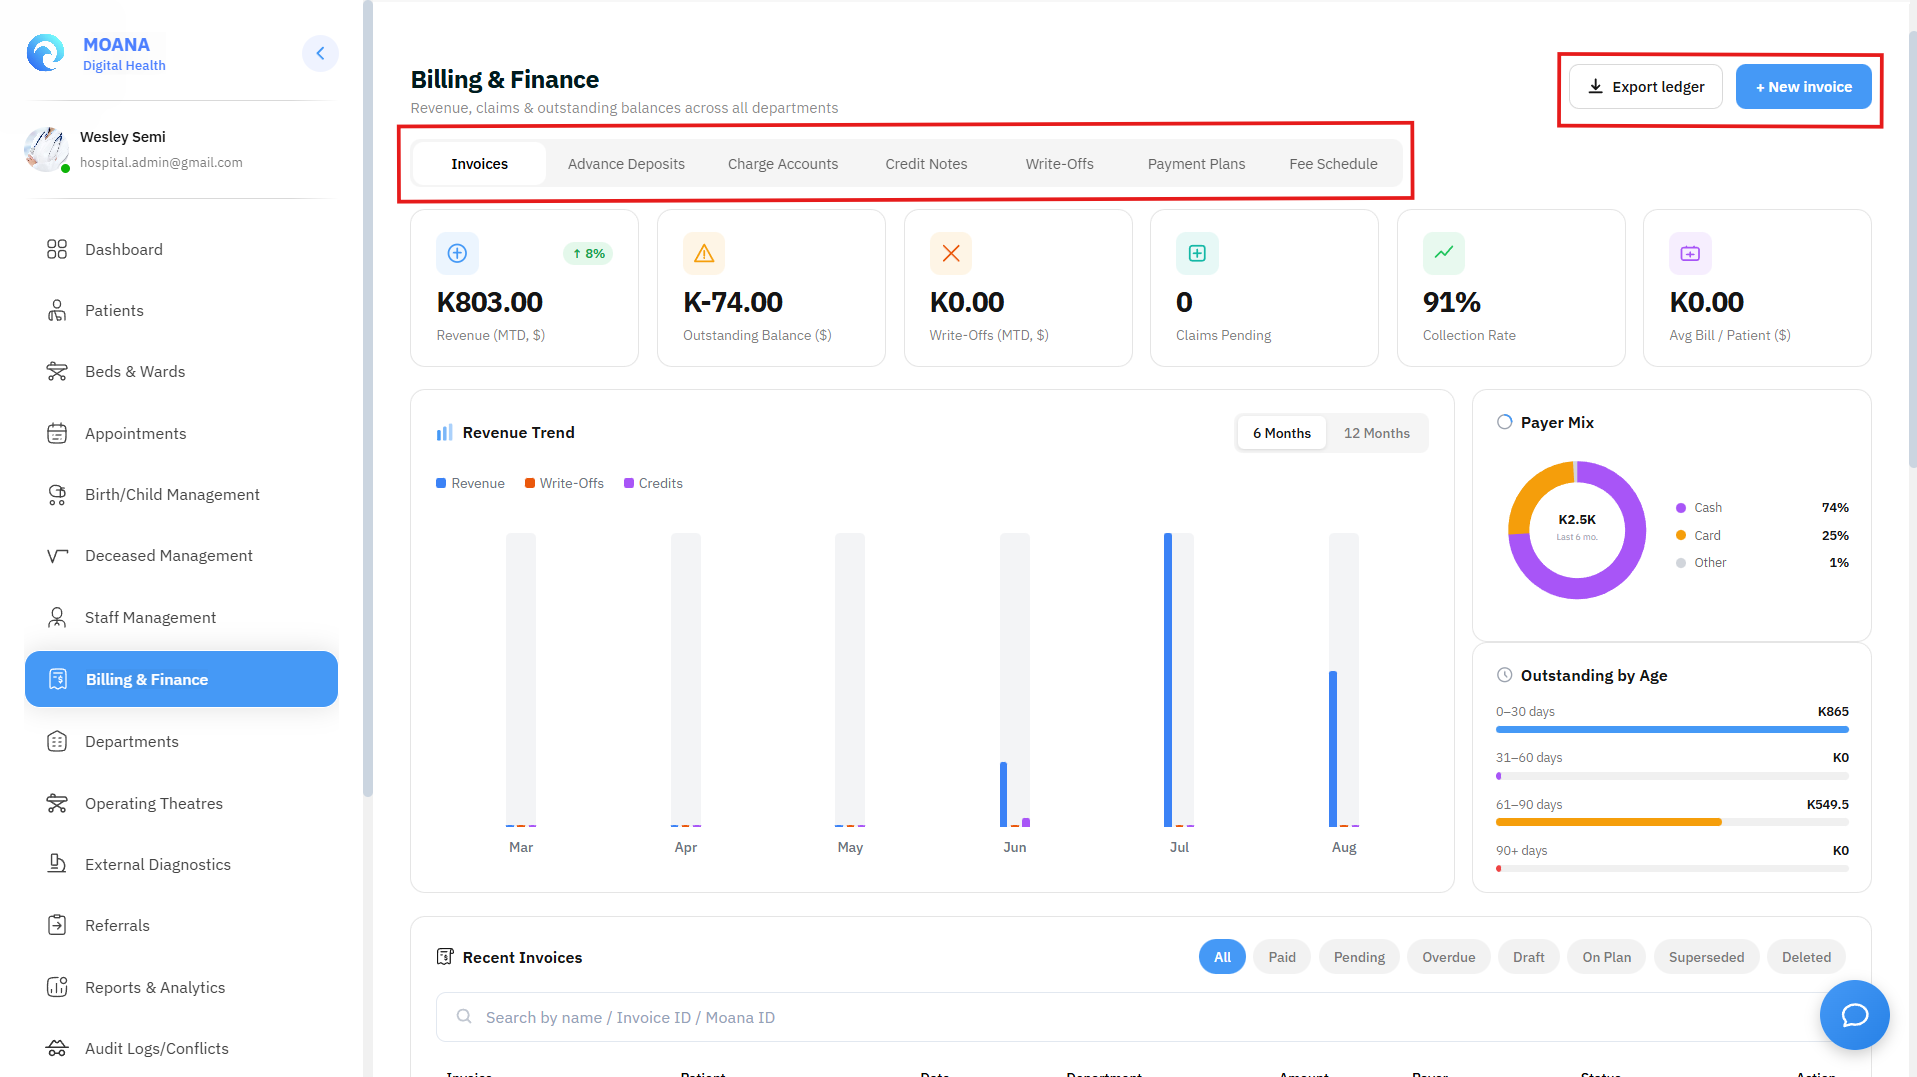Create a new invoice
Viewport: 1917px width, 1077px height.
[x=1803, y=87]
